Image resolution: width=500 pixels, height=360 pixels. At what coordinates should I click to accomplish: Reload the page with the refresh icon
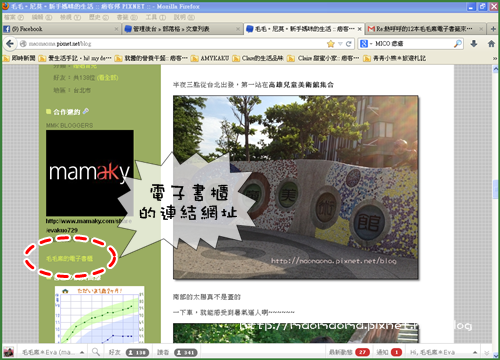(349, 44)
